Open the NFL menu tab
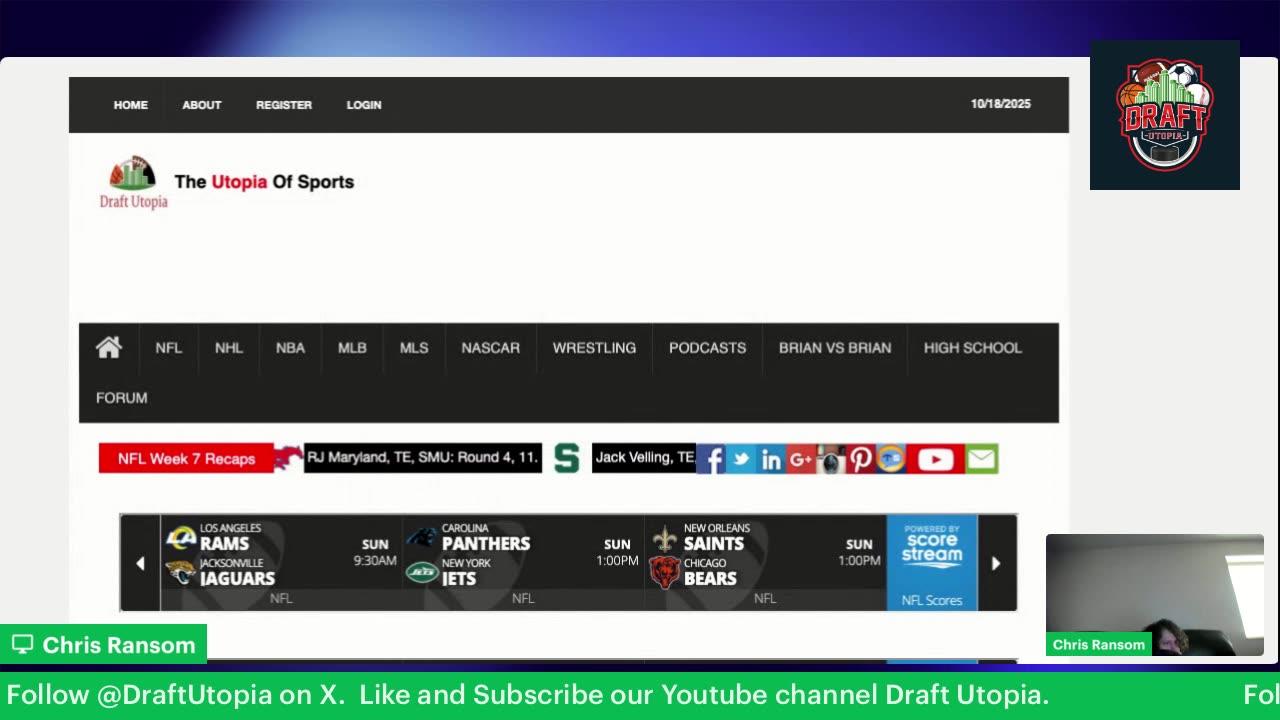The width and height of the screenshot is (1280, 720). (168, 348)
